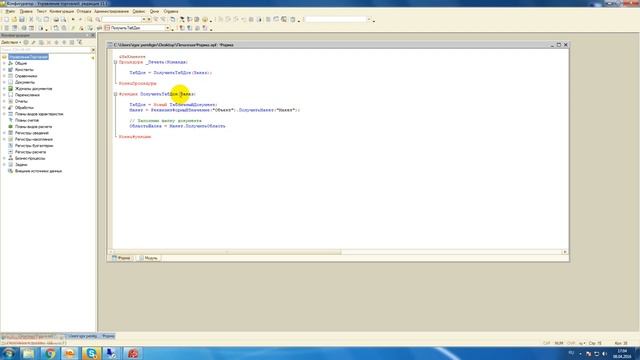Open the Администрирование menu
This screenshot has width=640, height=360.
[111, 11]
